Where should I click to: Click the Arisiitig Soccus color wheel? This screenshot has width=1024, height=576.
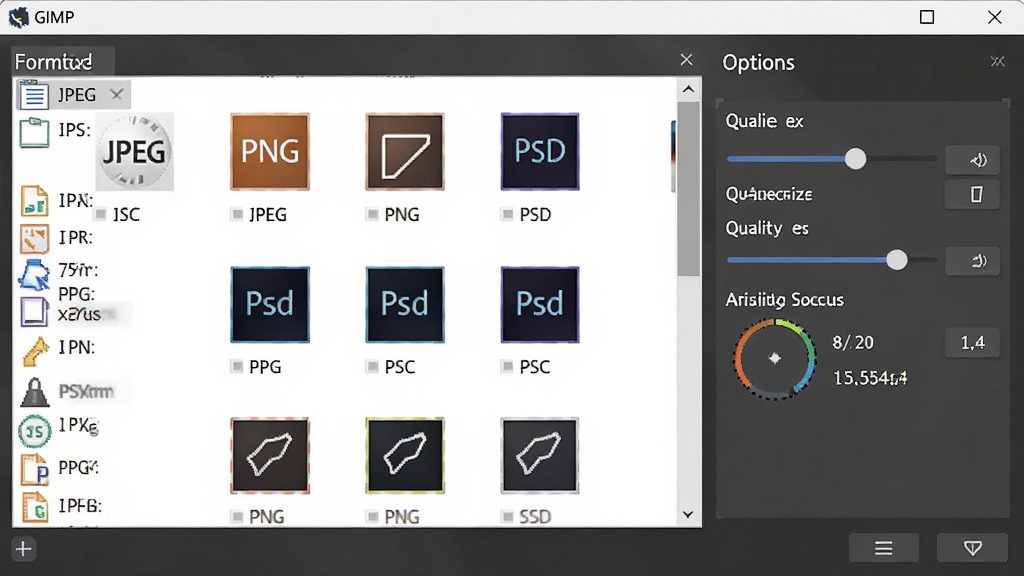coord(775,359)
